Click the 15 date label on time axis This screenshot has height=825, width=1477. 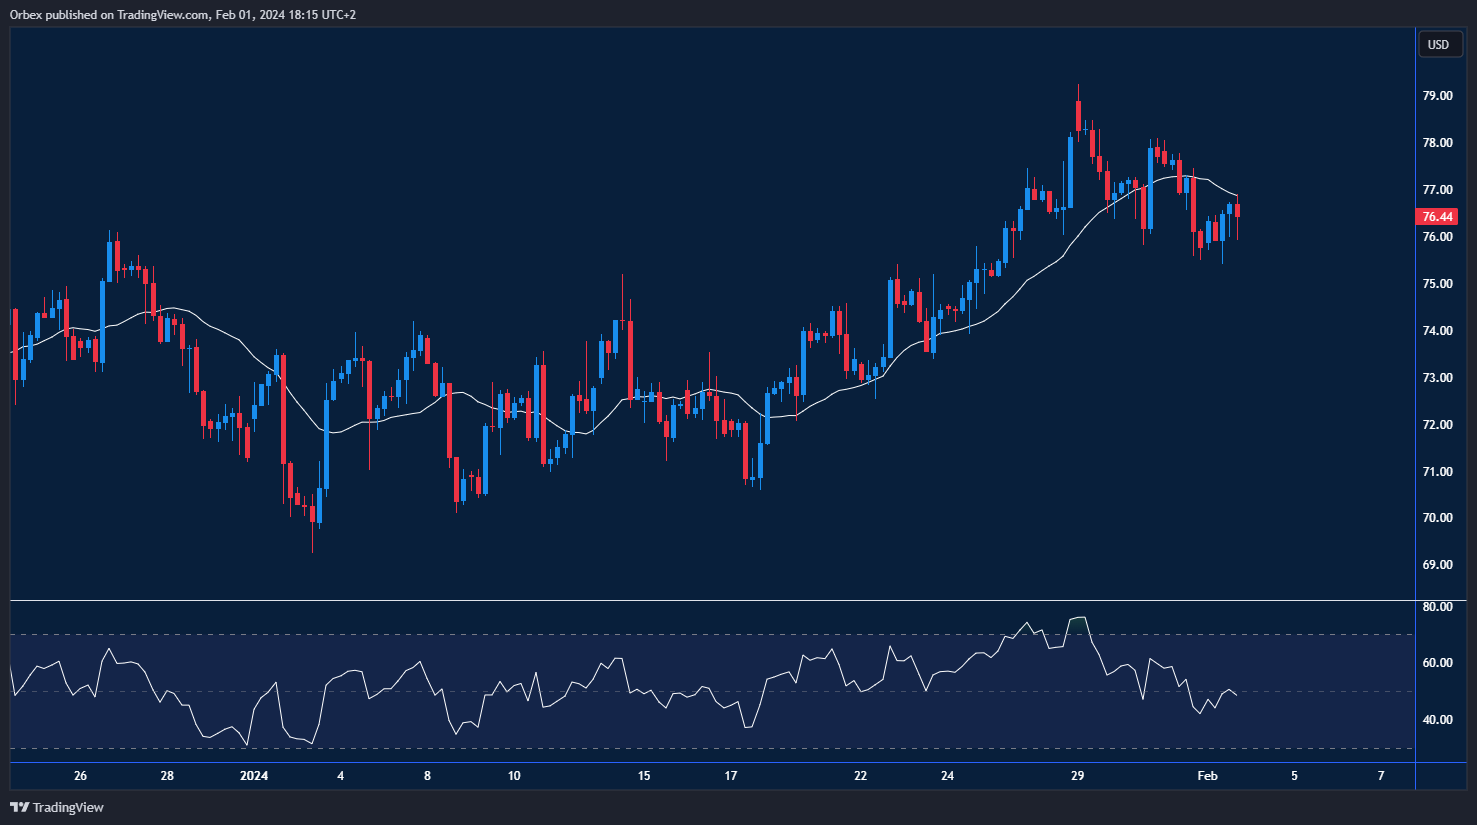[644, 776]
